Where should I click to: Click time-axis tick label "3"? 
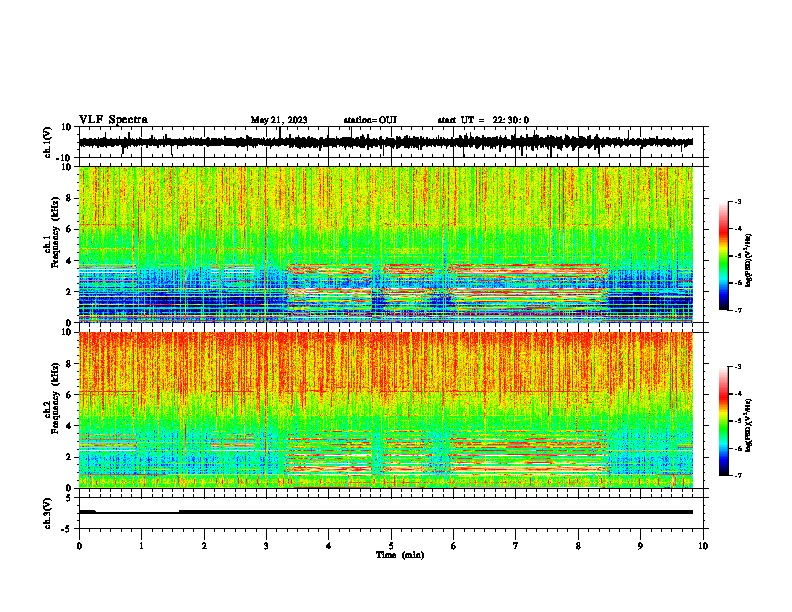tap(266, 545)
